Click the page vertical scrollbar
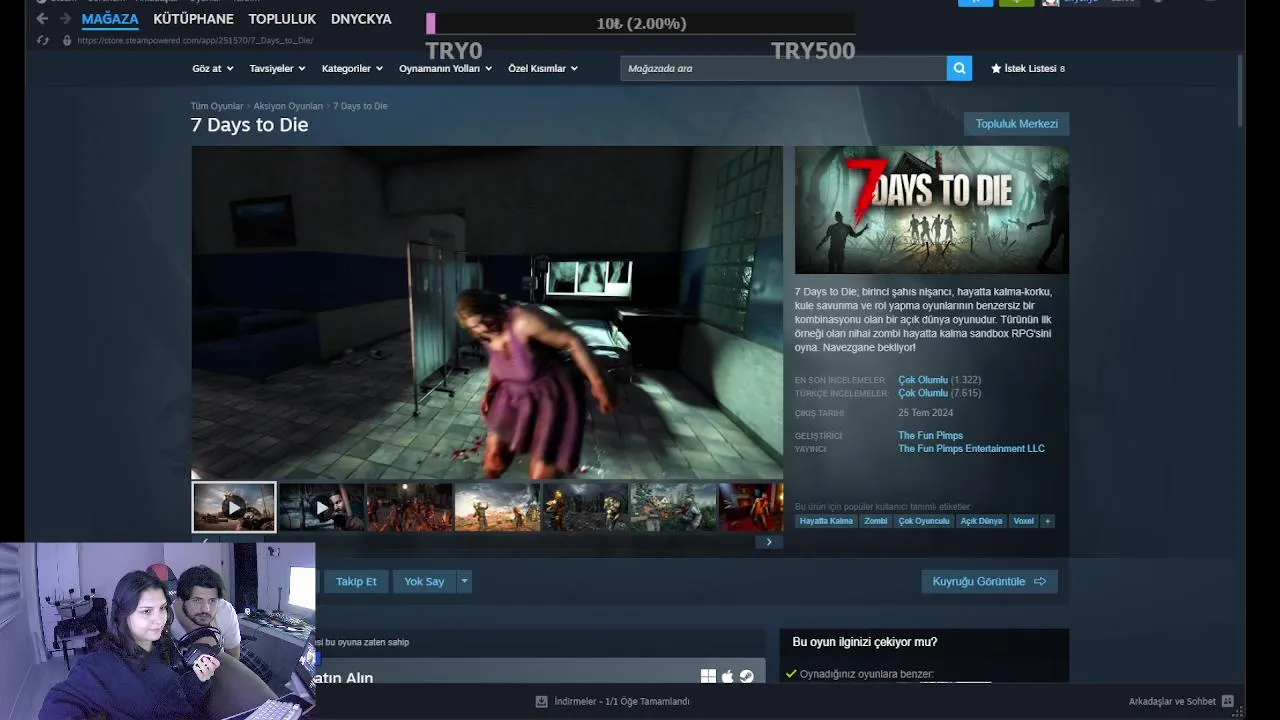1280x720 pixels. click(1240, 90)
